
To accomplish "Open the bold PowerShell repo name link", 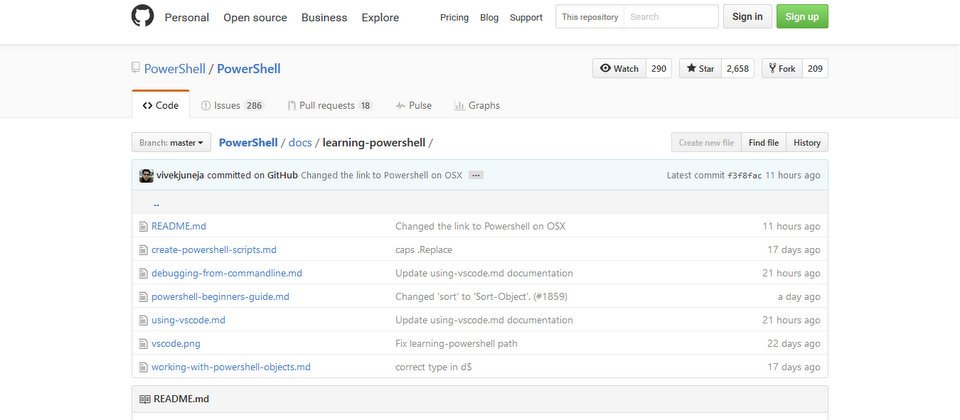I will click(249, 69).
